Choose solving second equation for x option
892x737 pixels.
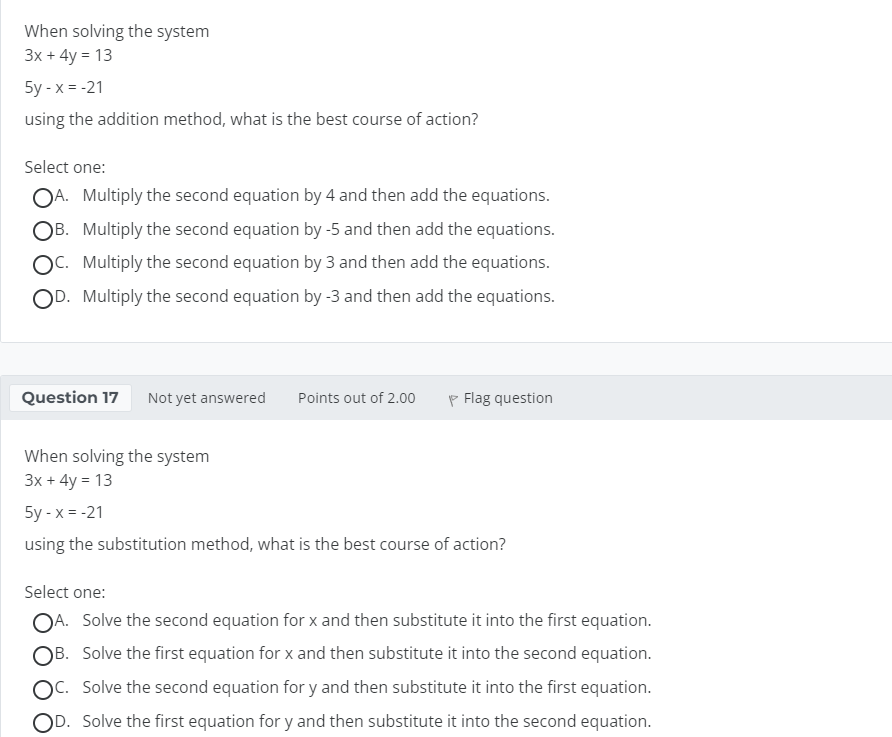[x=42, y=622]
